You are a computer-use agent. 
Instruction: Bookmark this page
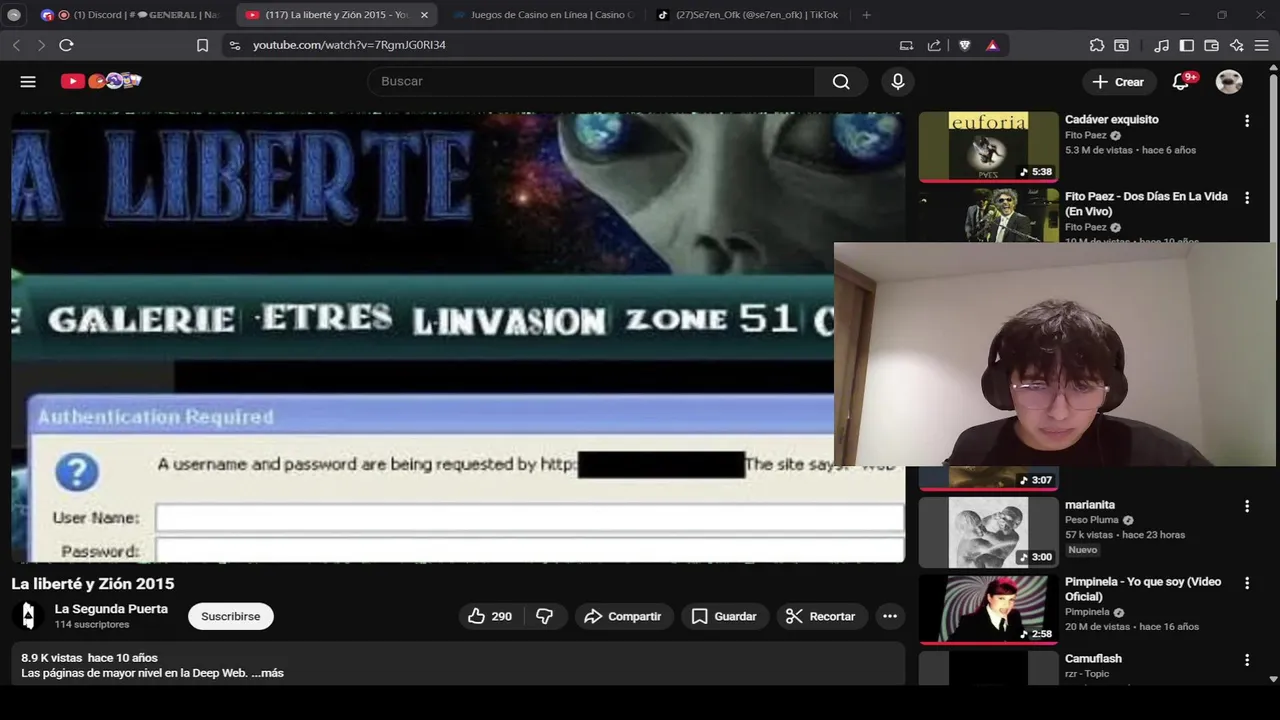(x=202, y=45)
